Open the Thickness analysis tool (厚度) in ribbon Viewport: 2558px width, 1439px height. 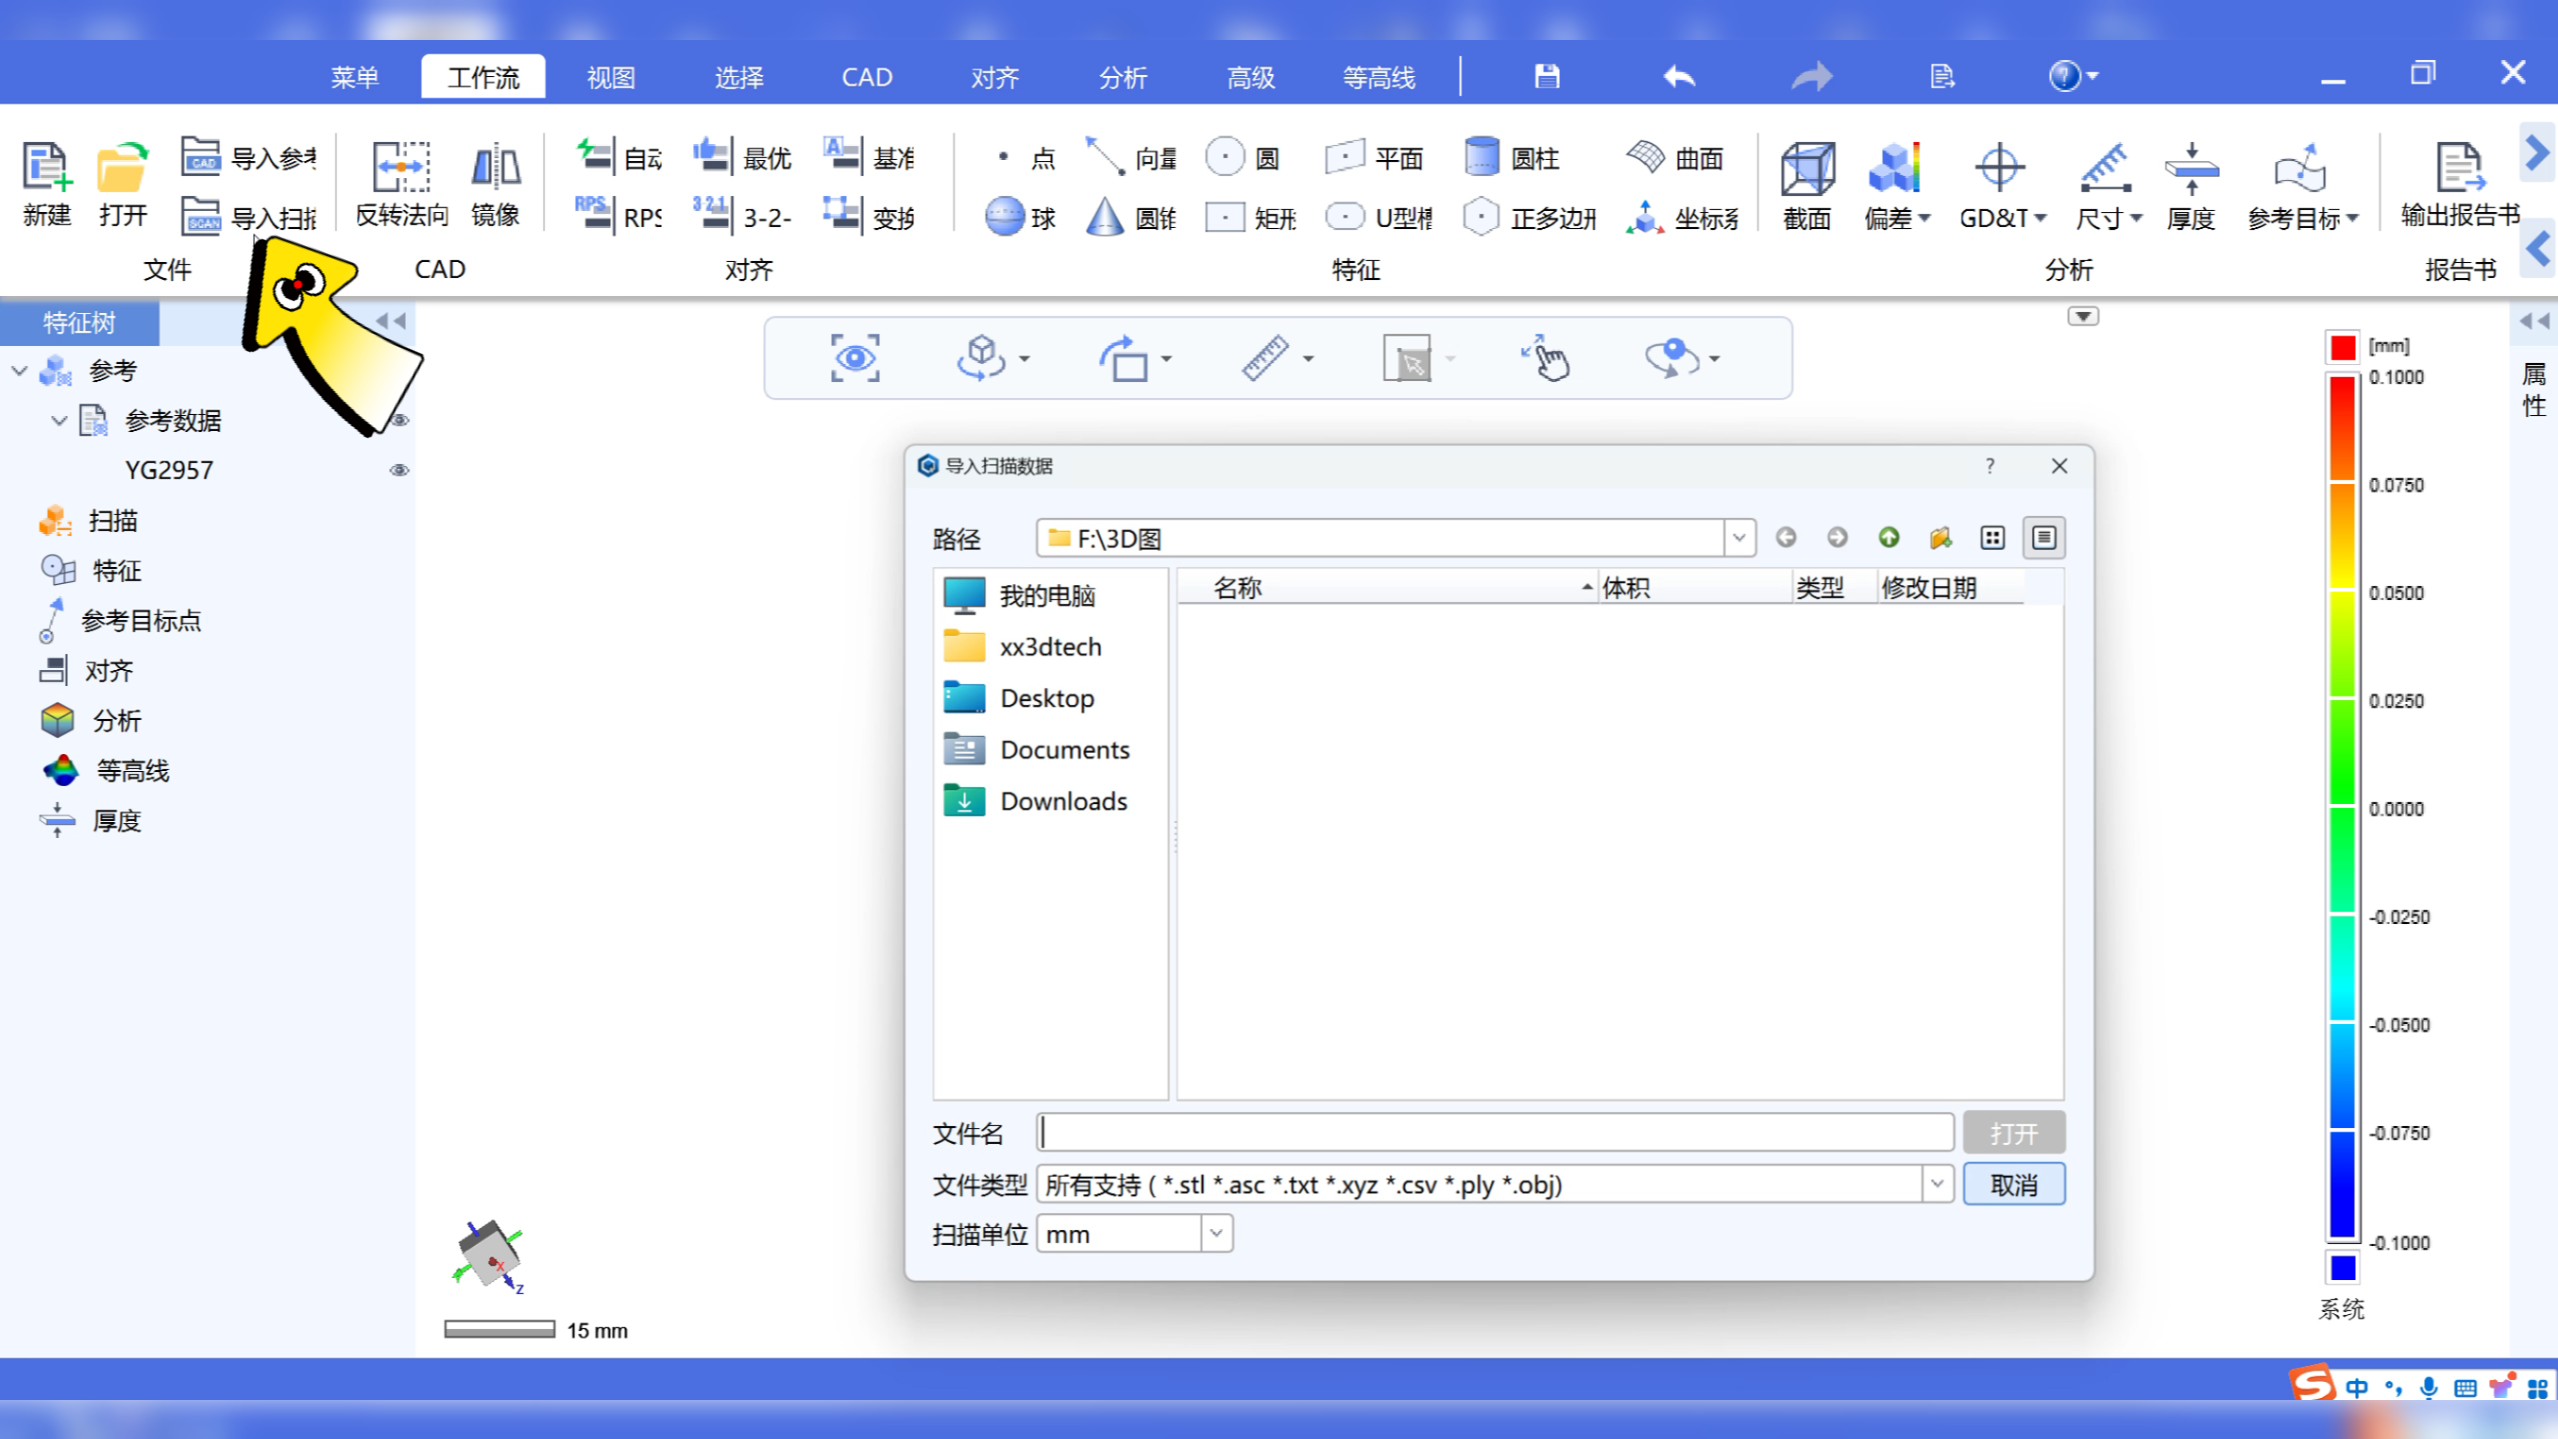pos(2190,185)
